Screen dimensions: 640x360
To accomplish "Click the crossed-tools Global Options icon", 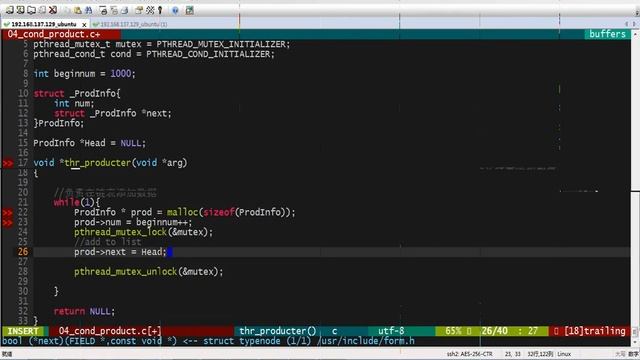I will coord(150,10).
